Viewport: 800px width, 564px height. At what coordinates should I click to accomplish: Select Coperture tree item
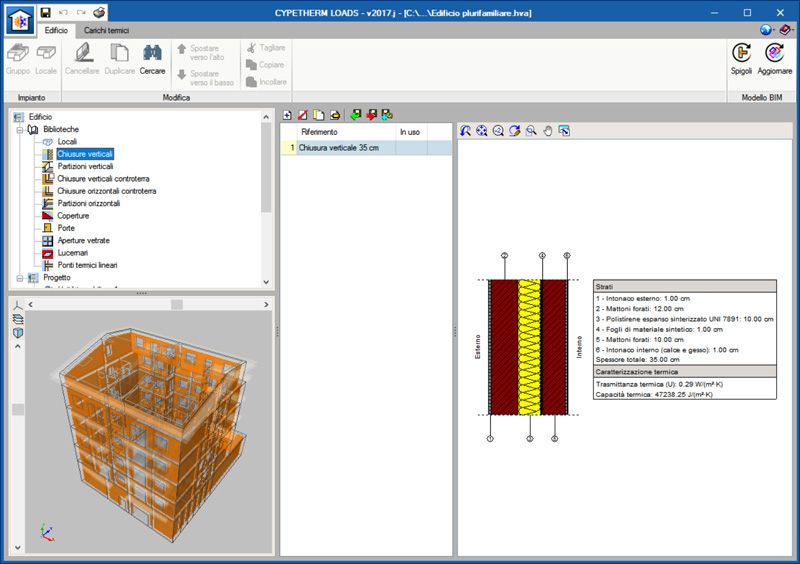tap(73, 216)
